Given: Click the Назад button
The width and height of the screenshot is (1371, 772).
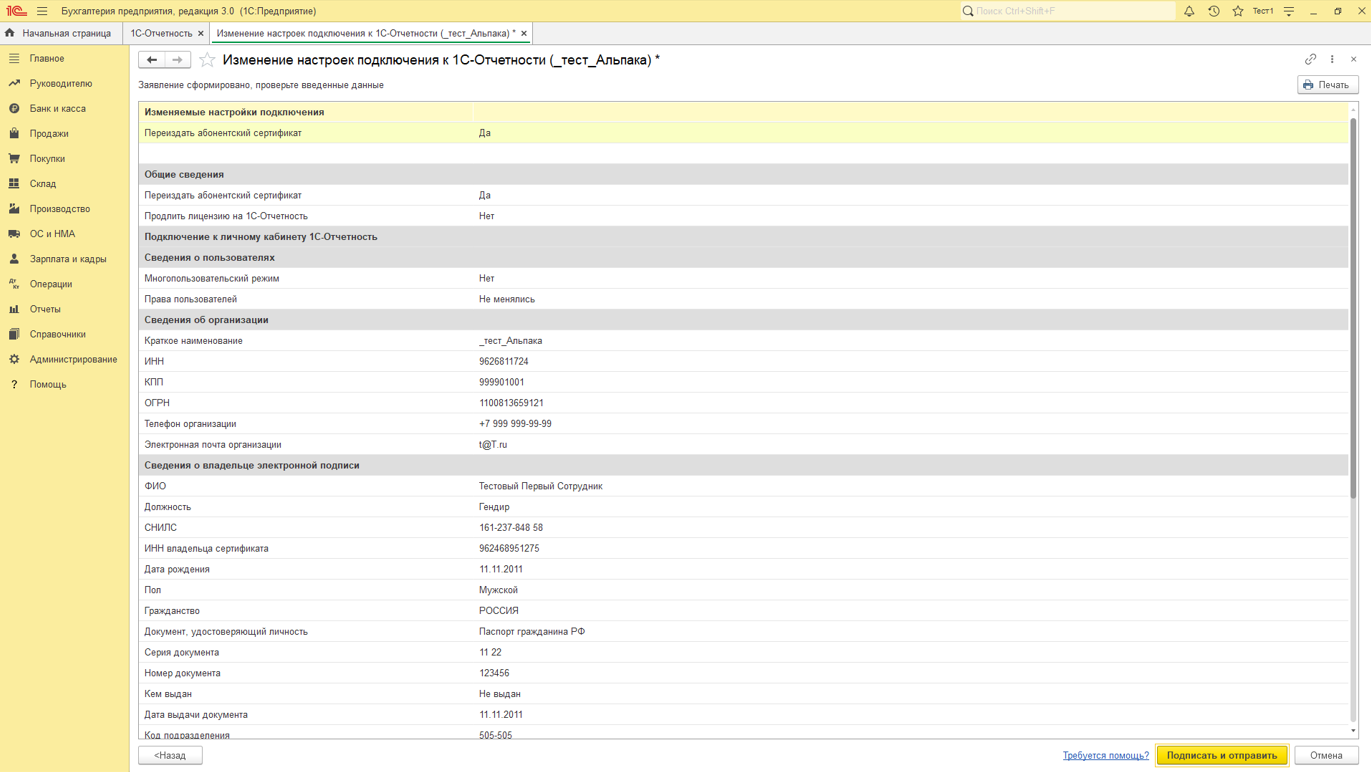Looking at the screenshot, I should 170,755.
